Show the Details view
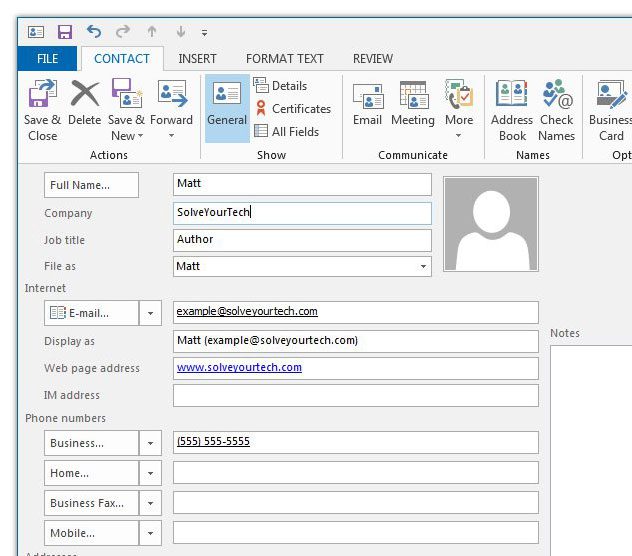This screenshot has height=556, width=632. click(x=280, y=86)
